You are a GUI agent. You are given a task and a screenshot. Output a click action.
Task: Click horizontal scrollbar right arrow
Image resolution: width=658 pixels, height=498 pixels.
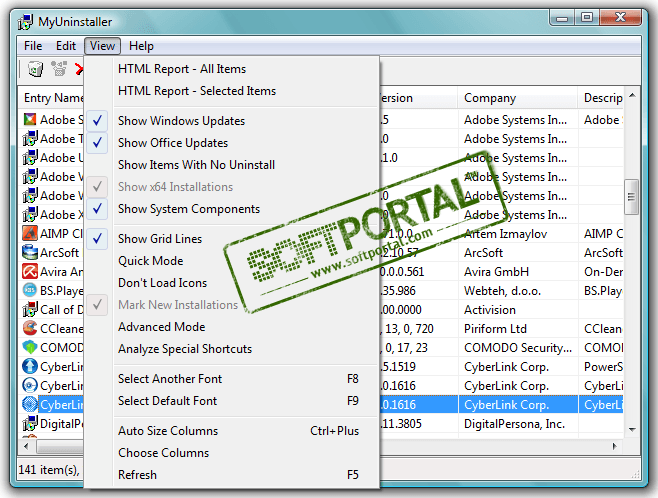(x=615, y=446)
